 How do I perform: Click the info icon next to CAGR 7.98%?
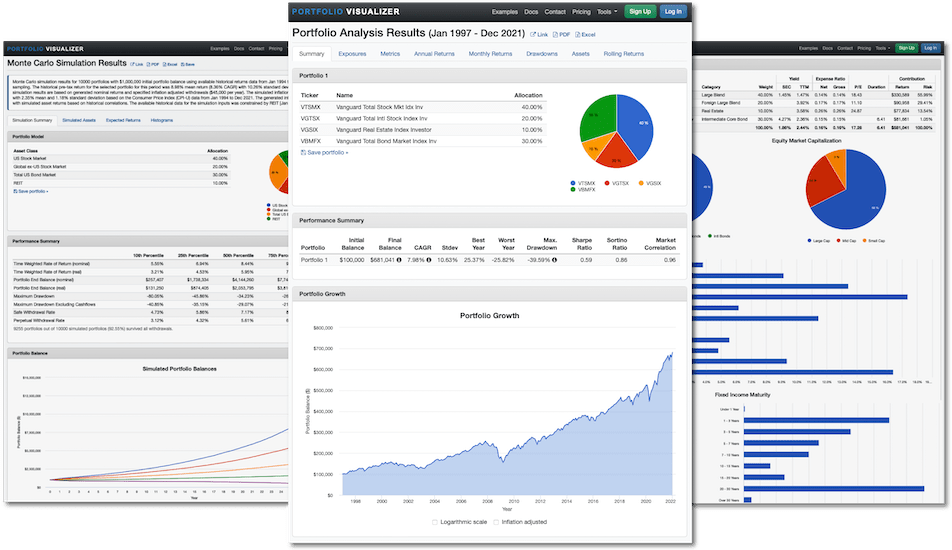[x=429, y=260]
